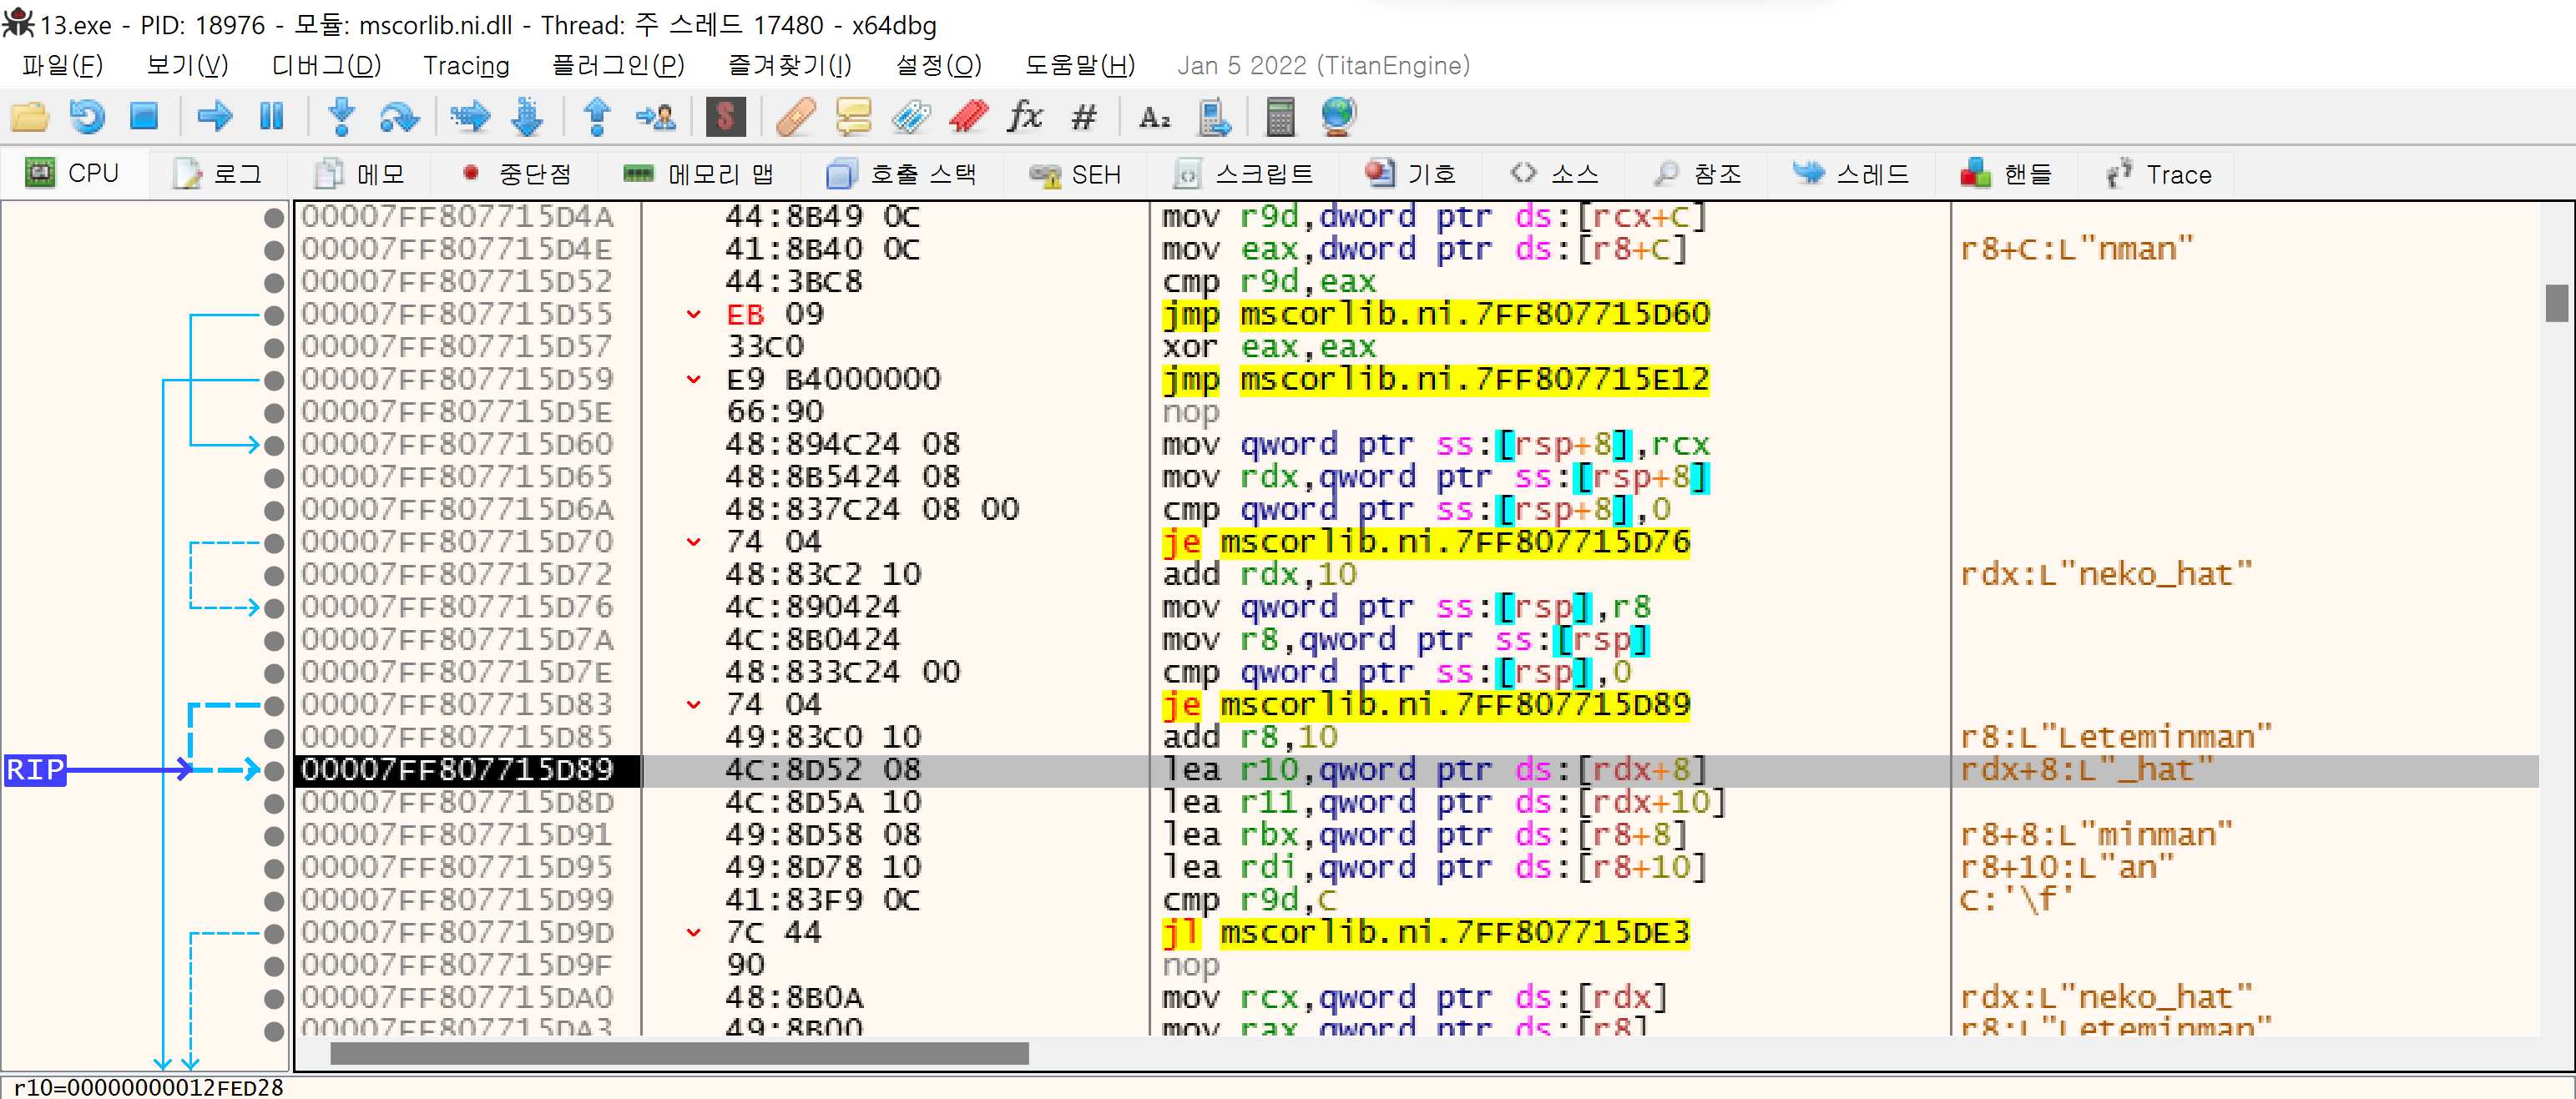Step over with the curved arrow icon

tap(399, 117)
